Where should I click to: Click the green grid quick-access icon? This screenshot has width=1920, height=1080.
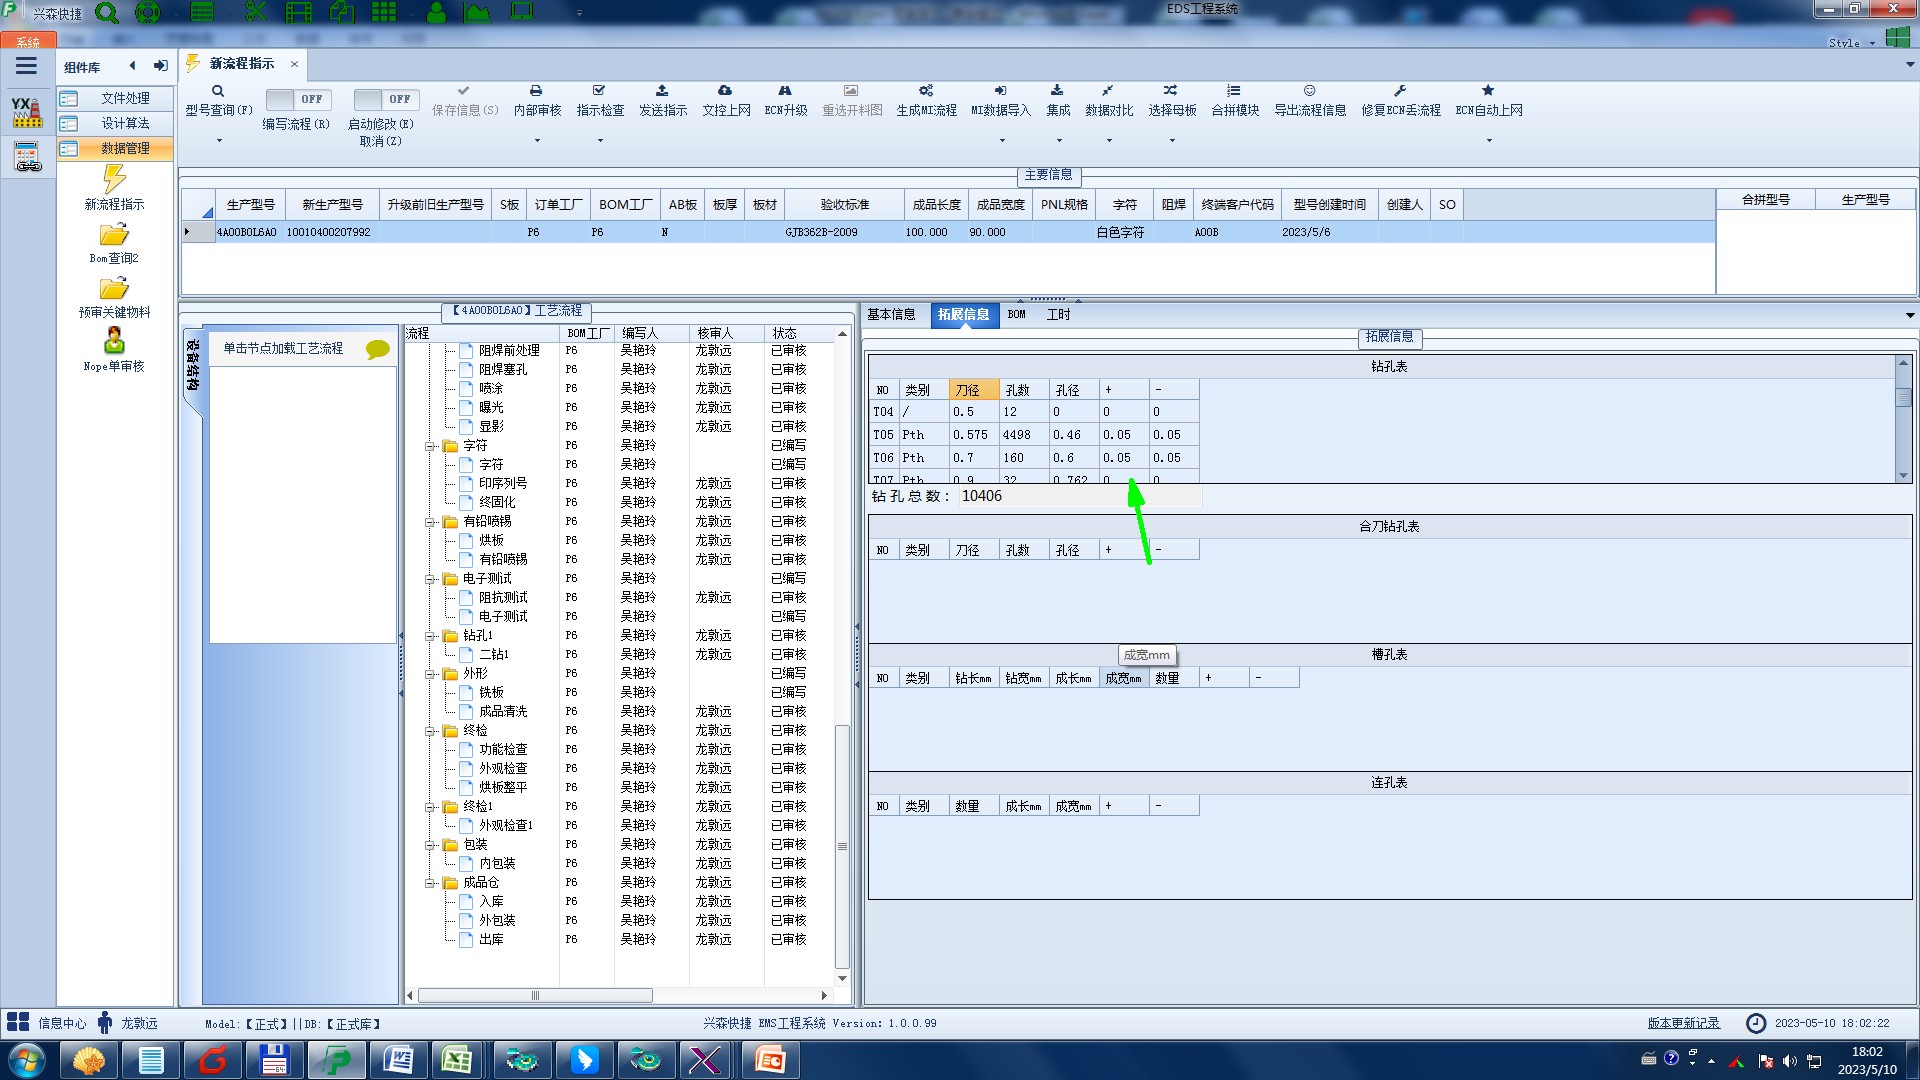pos(384,12)
